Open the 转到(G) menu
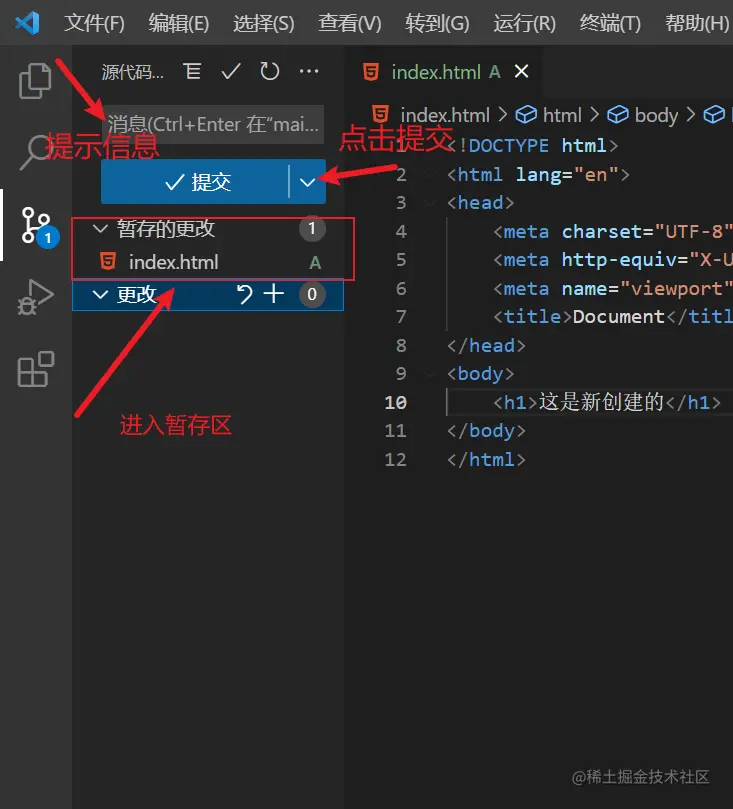Screen dimensions: 733x809 pos(437,23)
